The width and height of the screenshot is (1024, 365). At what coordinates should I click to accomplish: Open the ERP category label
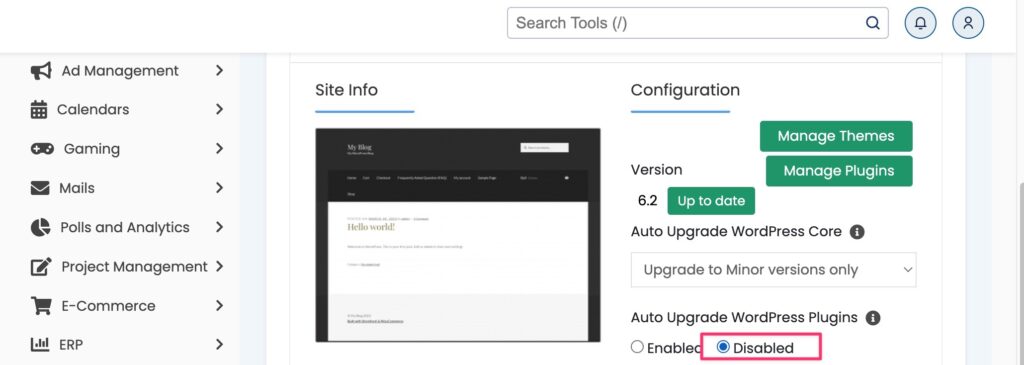point(71,344)
